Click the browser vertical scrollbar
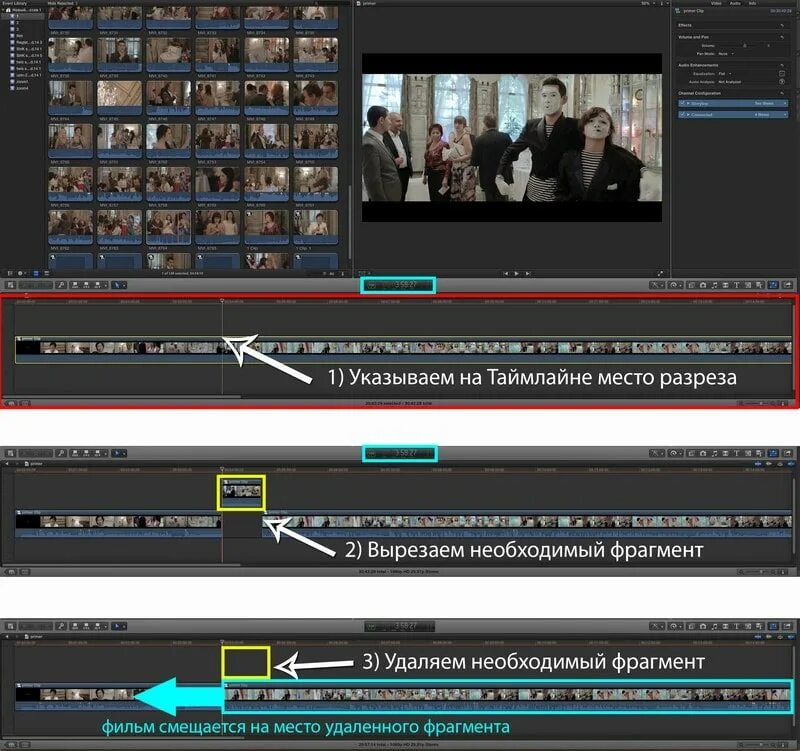Image resolution: width=800 pixels, height=751 pixels. 349,222
